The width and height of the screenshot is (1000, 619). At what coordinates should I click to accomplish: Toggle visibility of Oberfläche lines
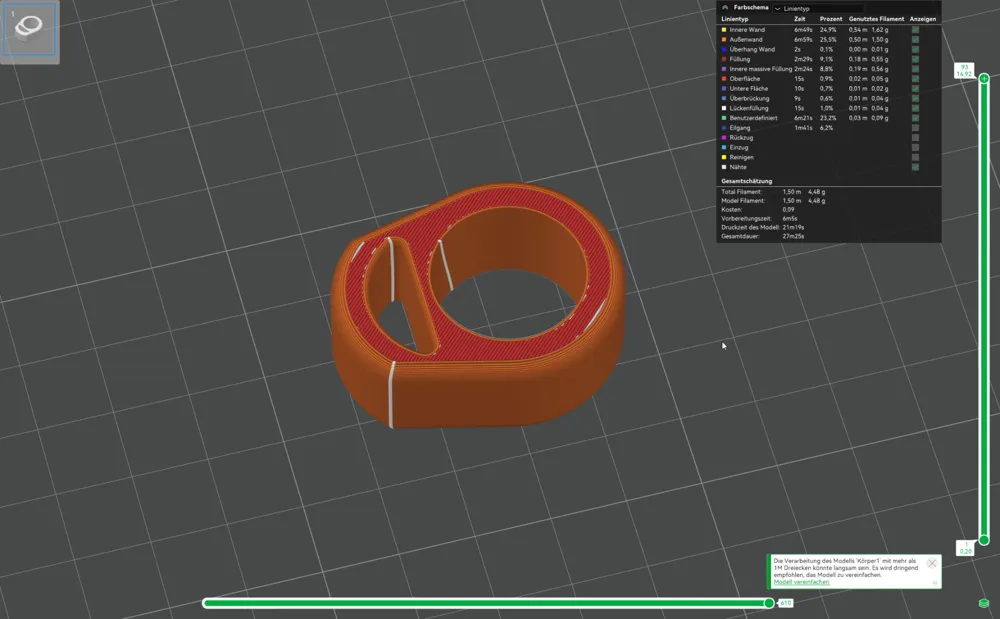click(915, 79)
